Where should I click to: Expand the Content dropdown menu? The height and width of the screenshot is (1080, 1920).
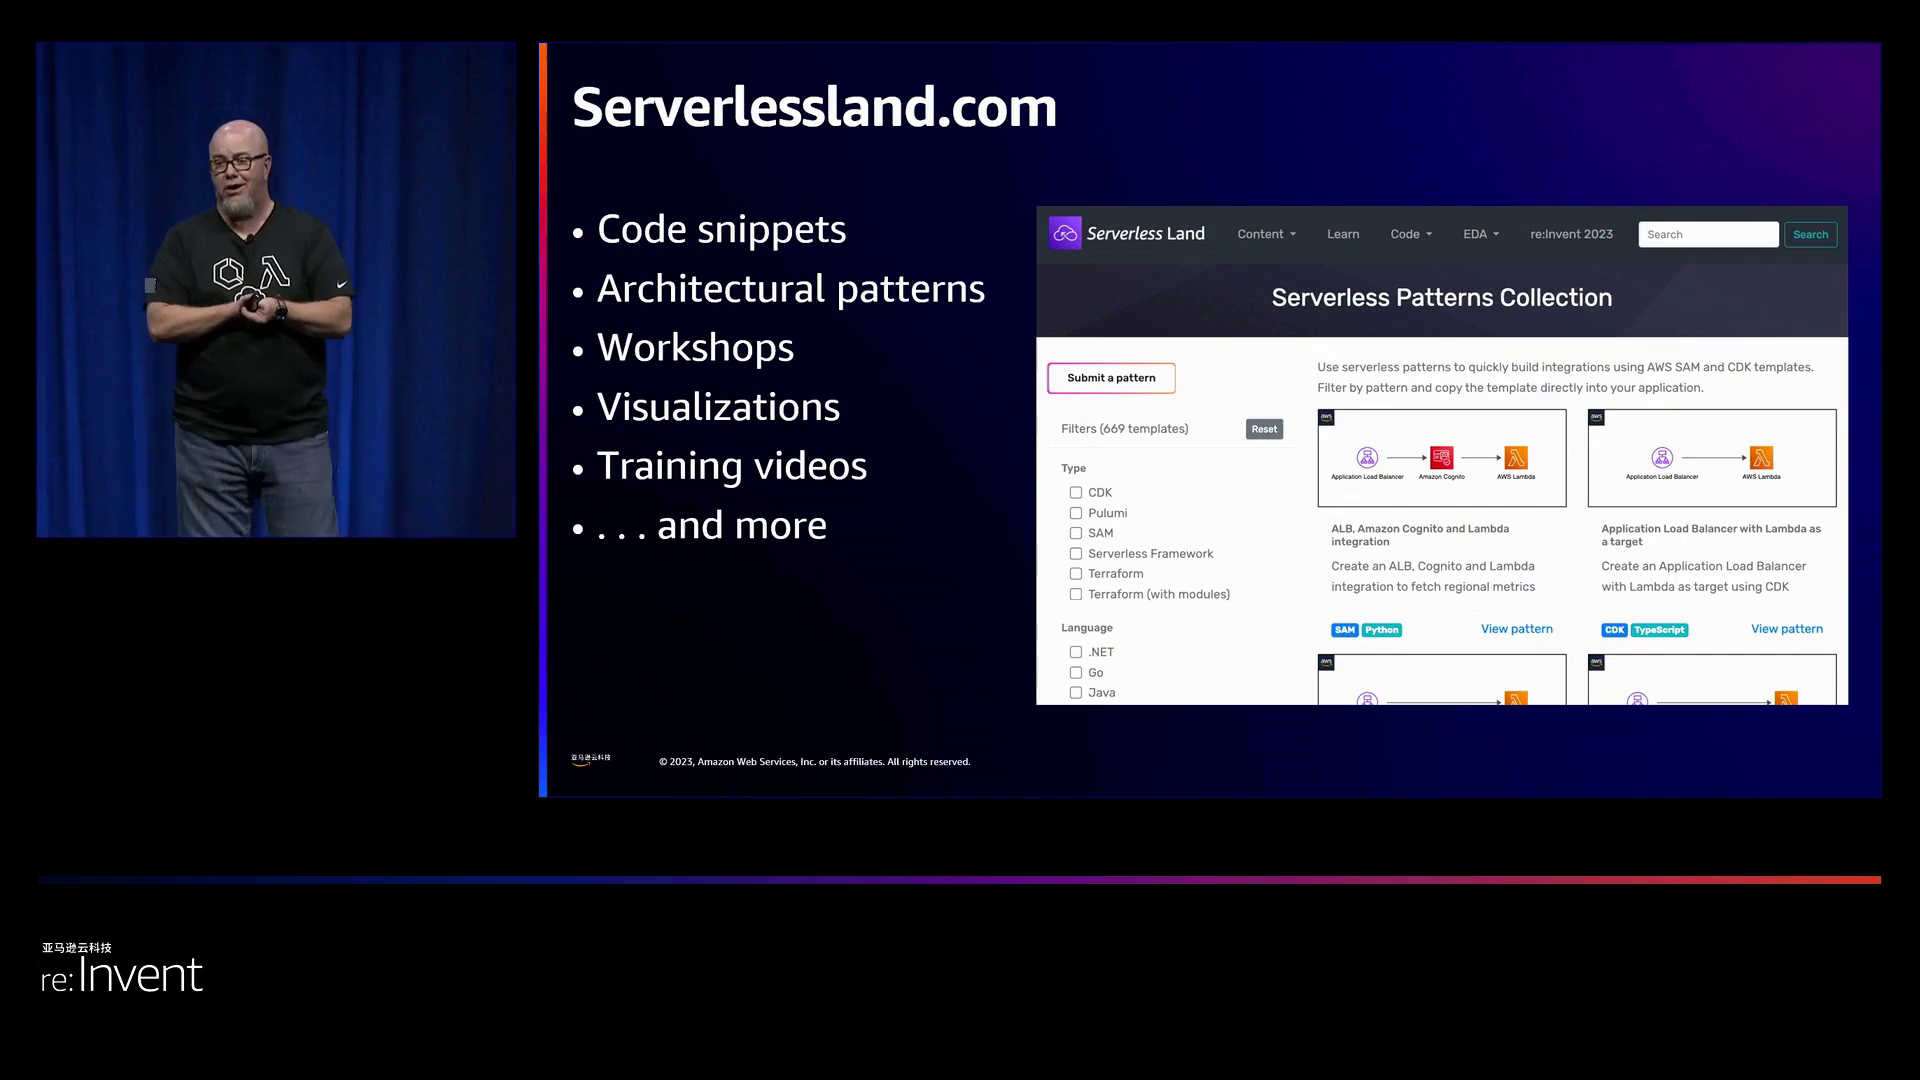click(1266, 234)
